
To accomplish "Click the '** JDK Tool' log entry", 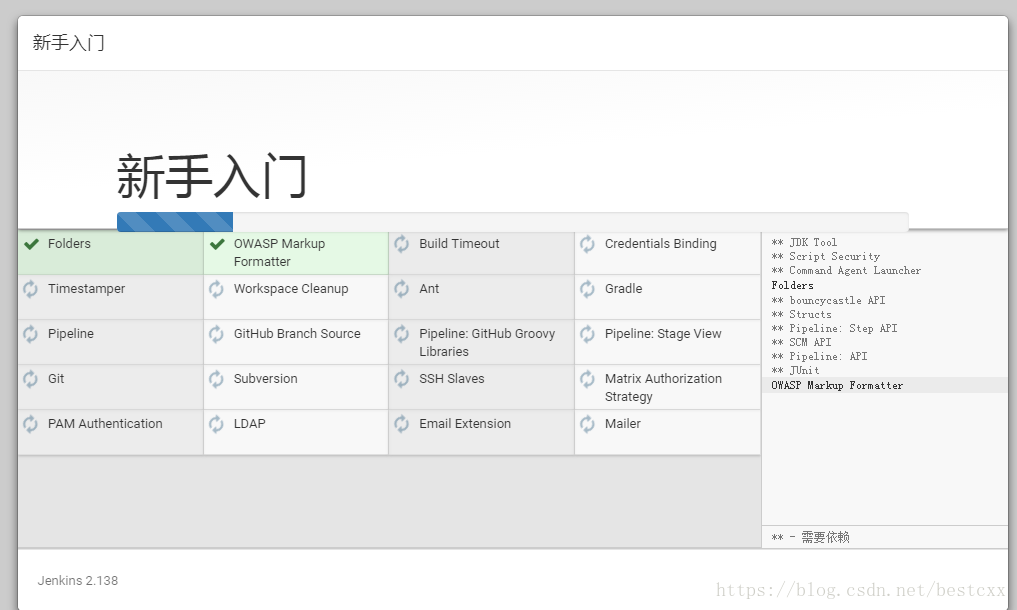I will 804,243.
